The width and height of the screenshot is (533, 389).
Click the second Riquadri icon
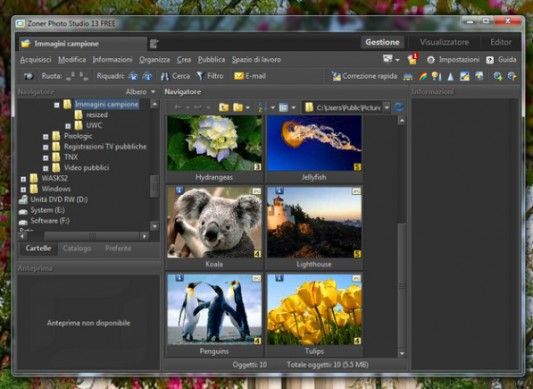tap(147, 77)
